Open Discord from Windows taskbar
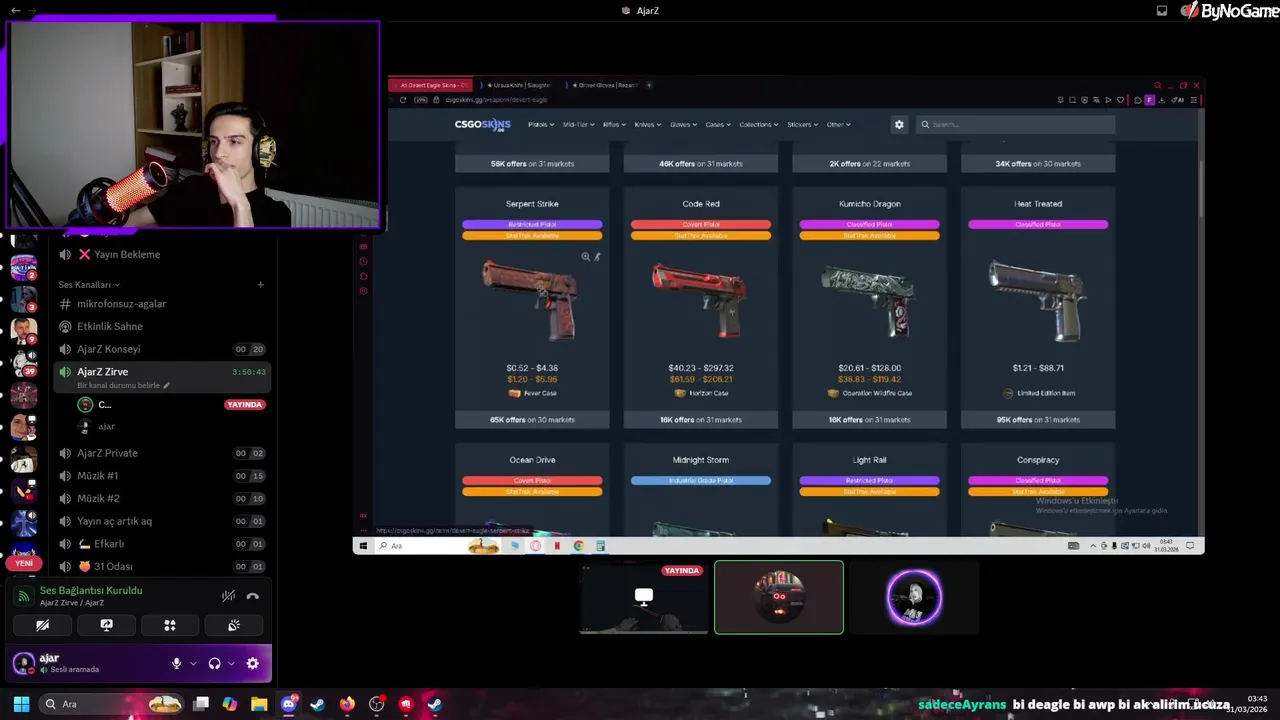 point(288,704)
